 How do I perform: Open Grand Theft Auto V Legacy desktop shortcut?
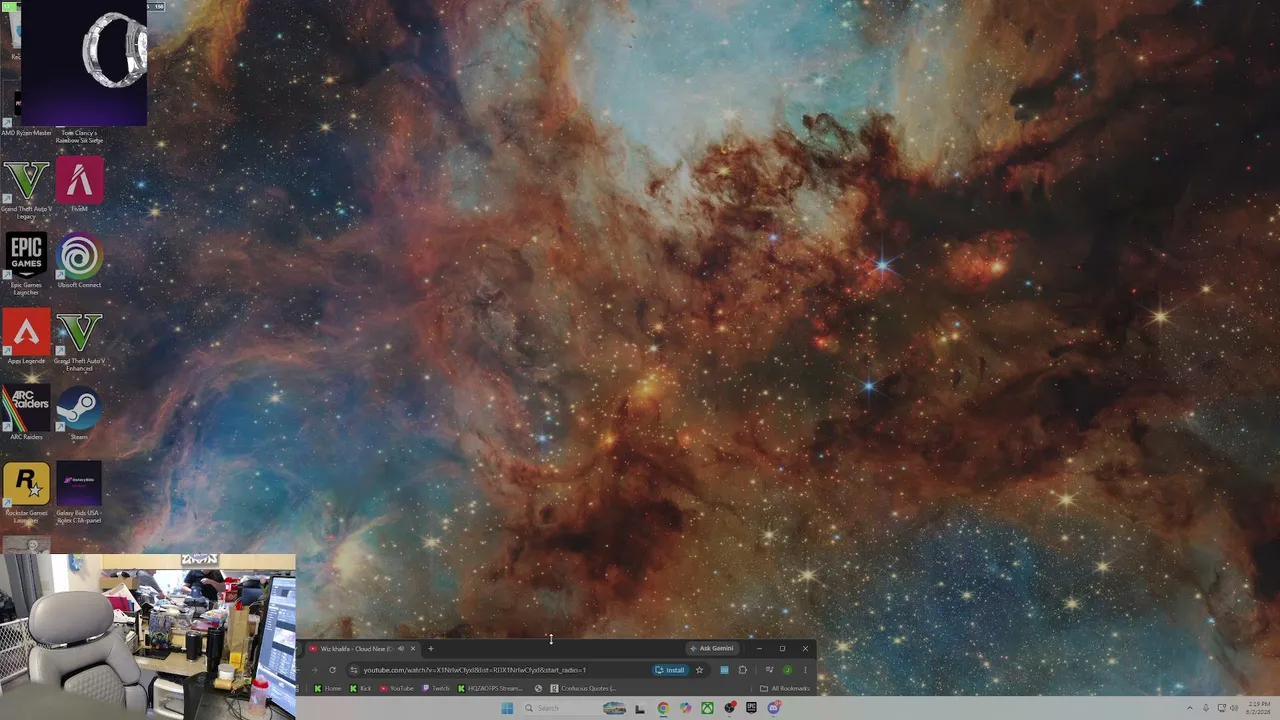[x=26, y=188]
